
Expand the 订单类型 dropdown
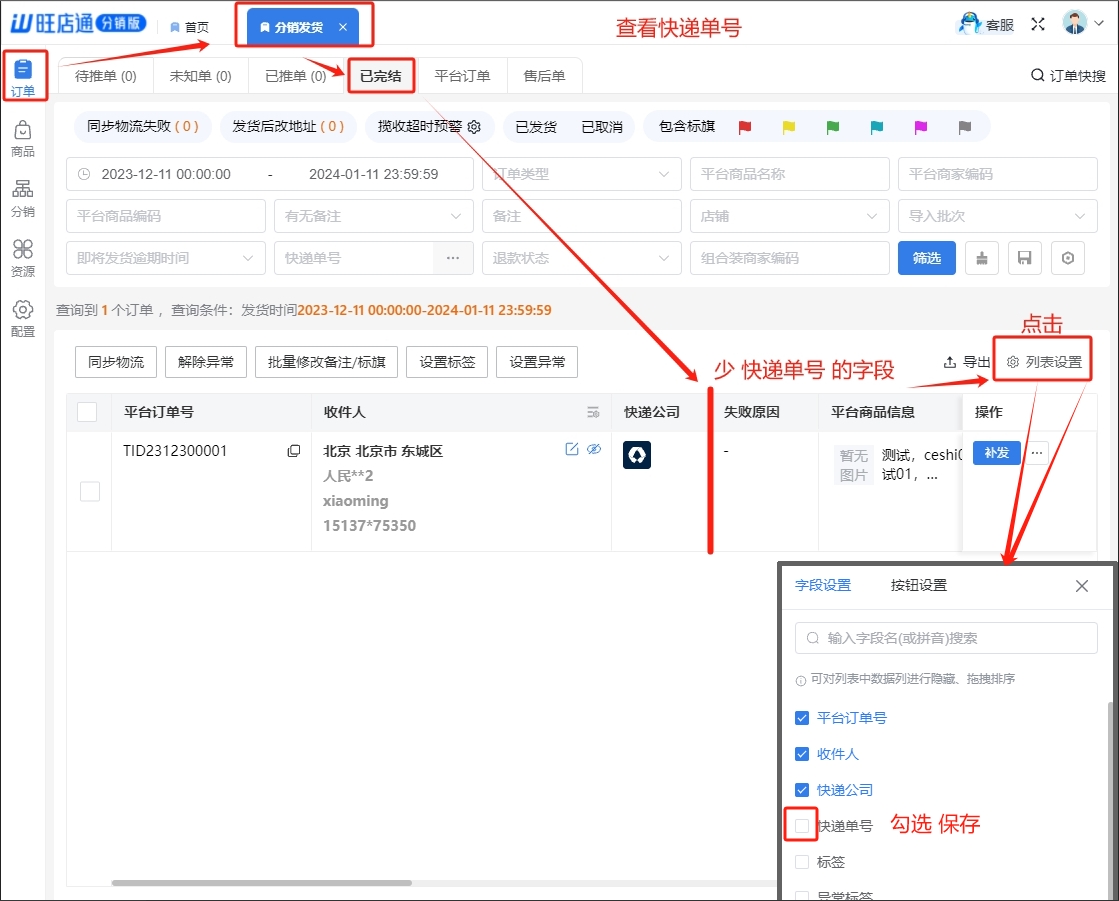coord(581,174)
